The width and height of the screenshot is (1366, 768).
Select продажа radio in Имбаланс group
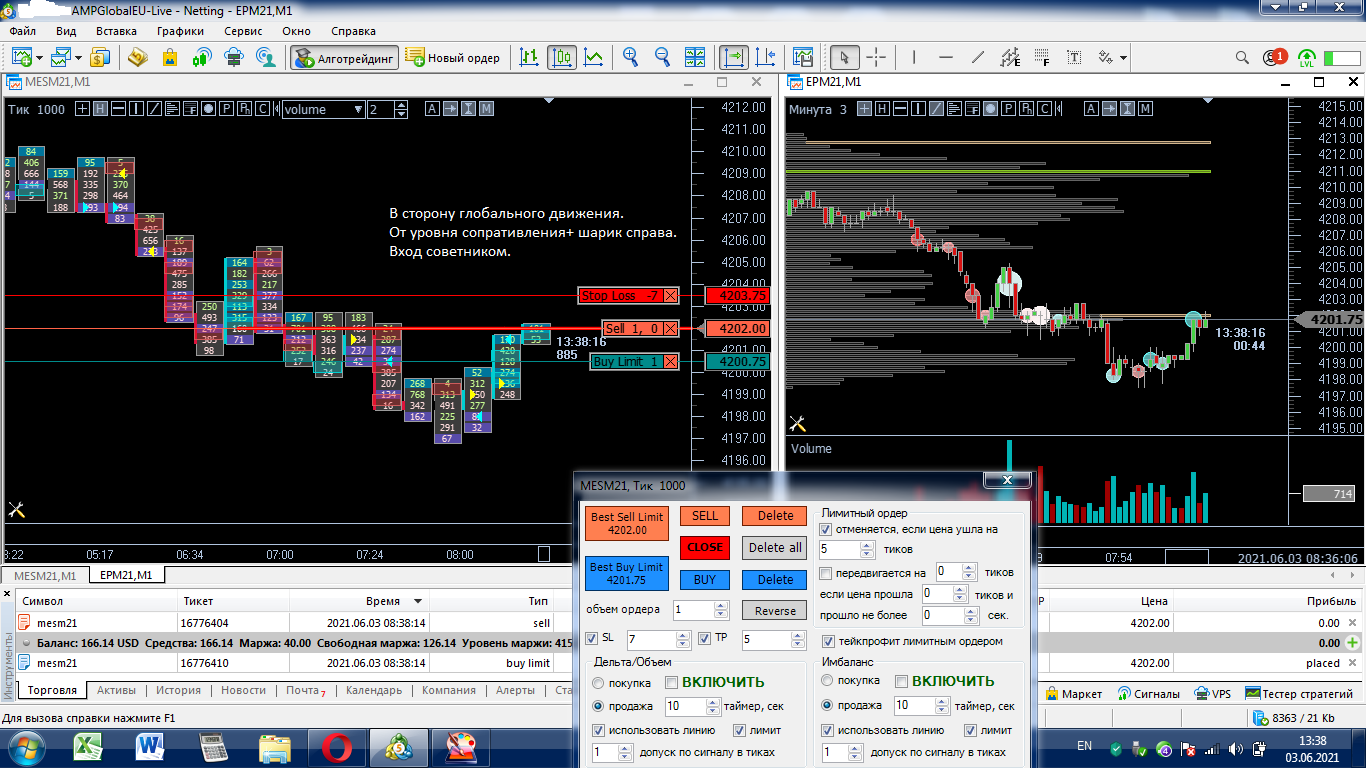(827, 705)
